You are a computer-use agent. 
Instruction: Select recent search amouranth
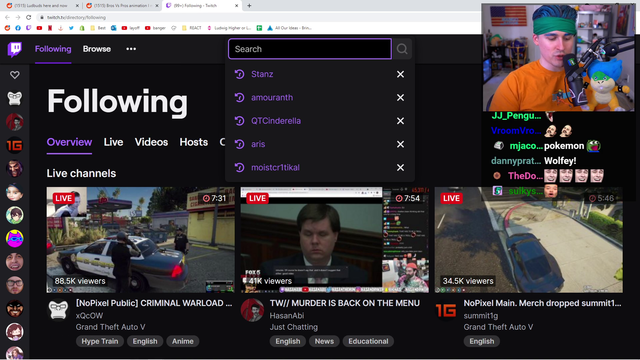[x=272, y=98]
